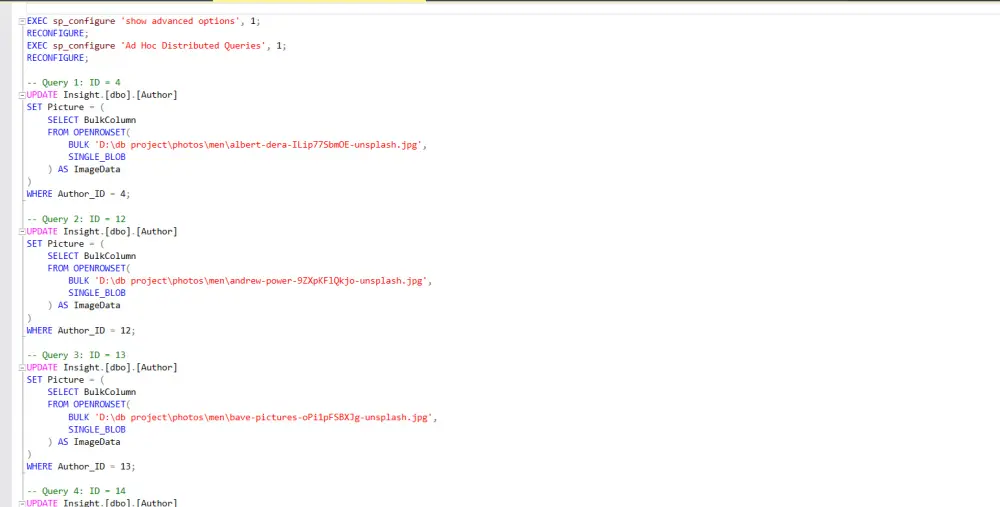Viewport: 1000px width, 507px height.
Task: Click the line 'WHERE Author_ID = 13;'
Action: 81,466
